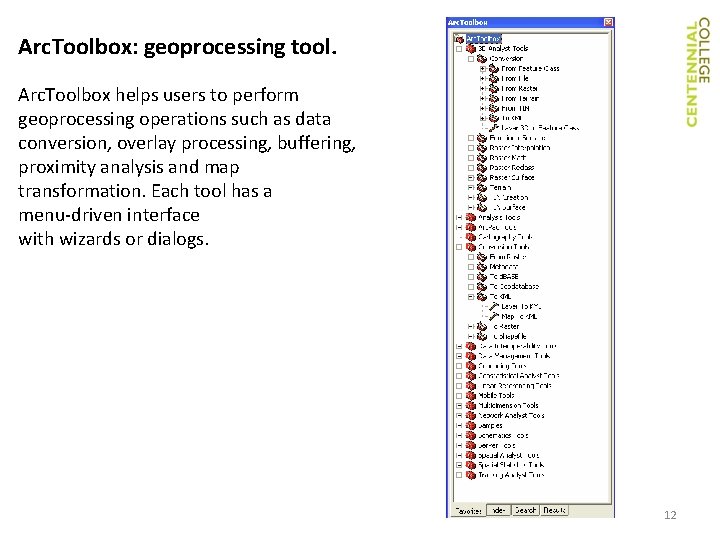Click the Samples toolbox icon

(x=471, y=426)
